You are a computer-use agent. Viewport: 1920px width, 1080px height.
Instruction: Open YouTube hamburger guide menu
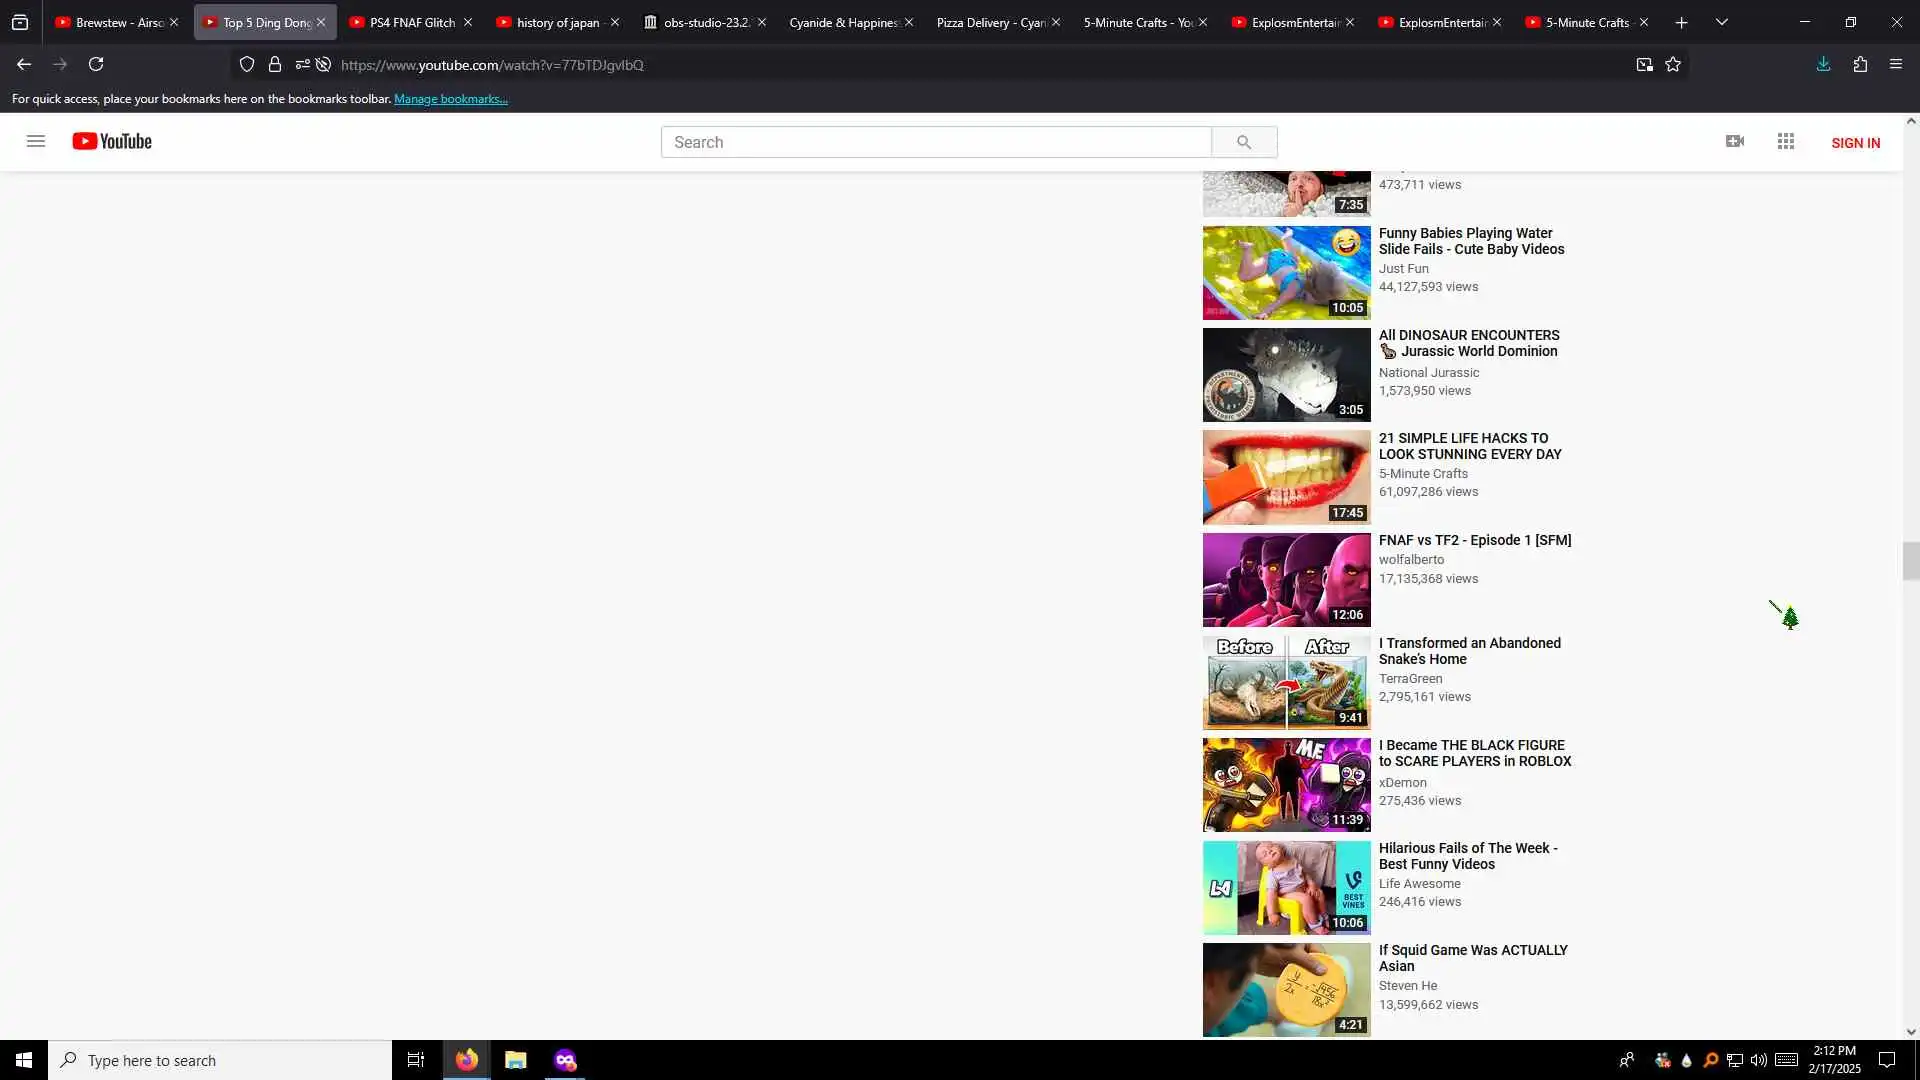pos(36,141)
